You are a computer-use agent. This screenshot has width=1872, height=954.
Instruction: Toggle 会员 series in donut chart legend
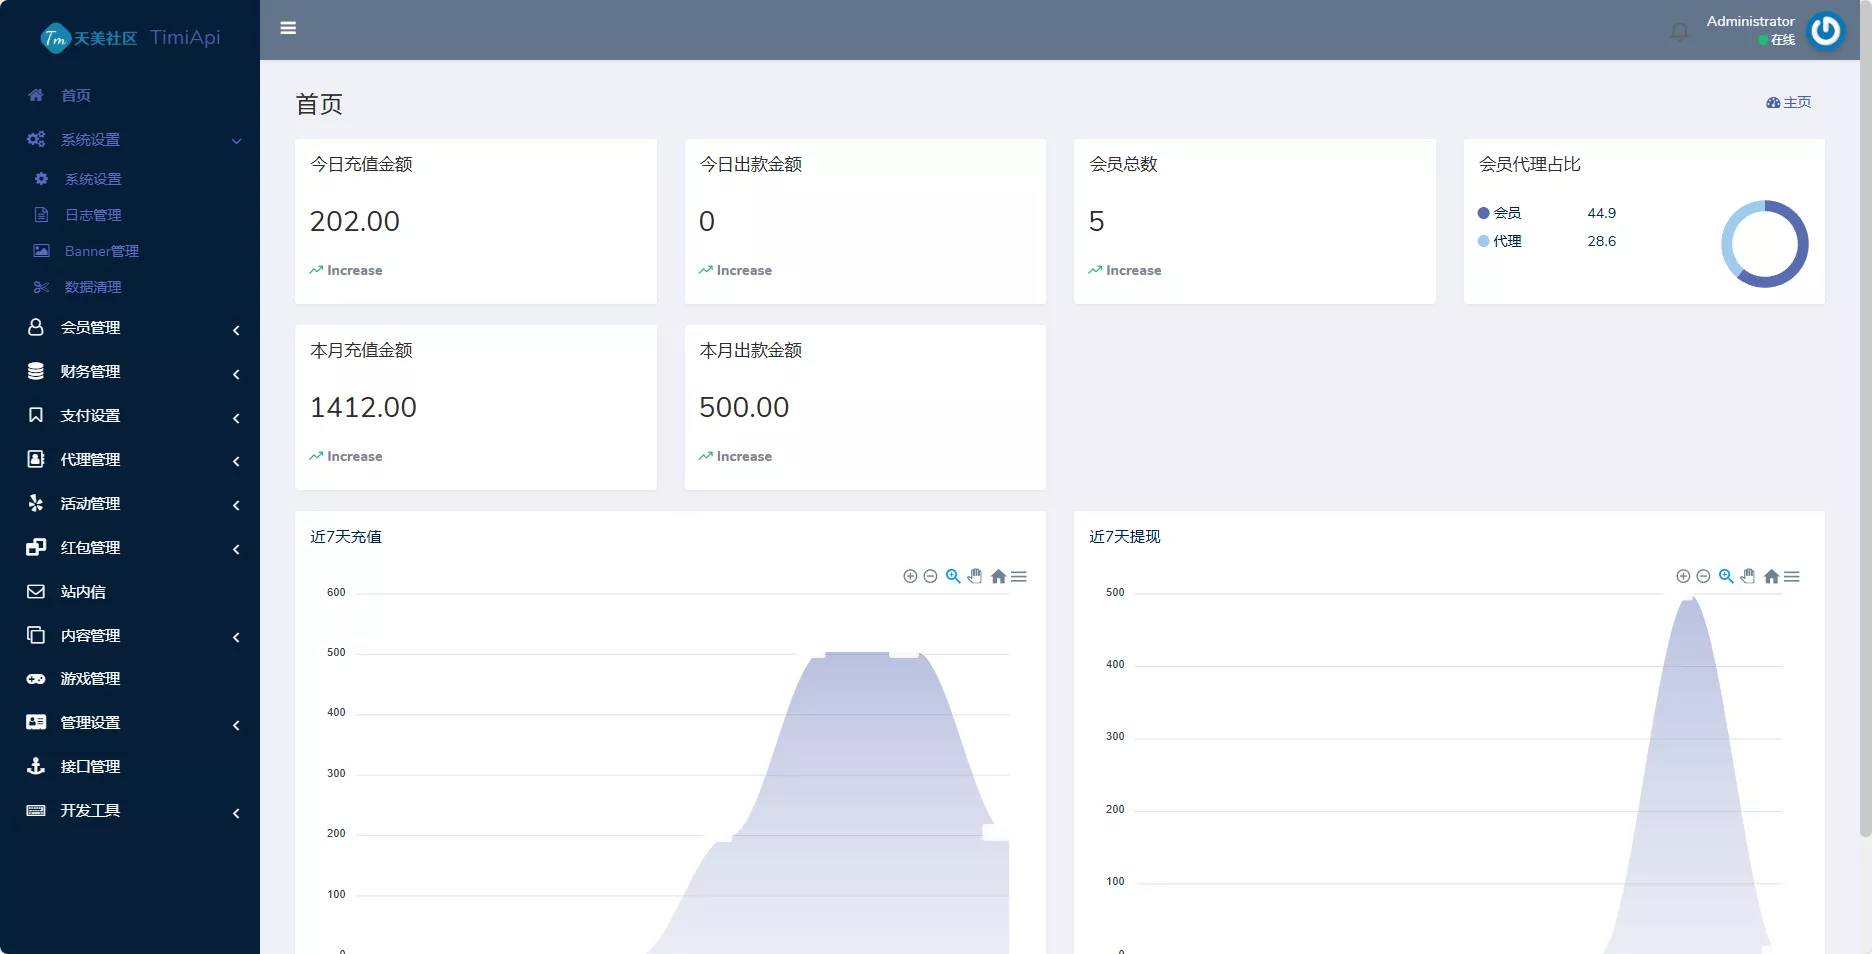1500,213
